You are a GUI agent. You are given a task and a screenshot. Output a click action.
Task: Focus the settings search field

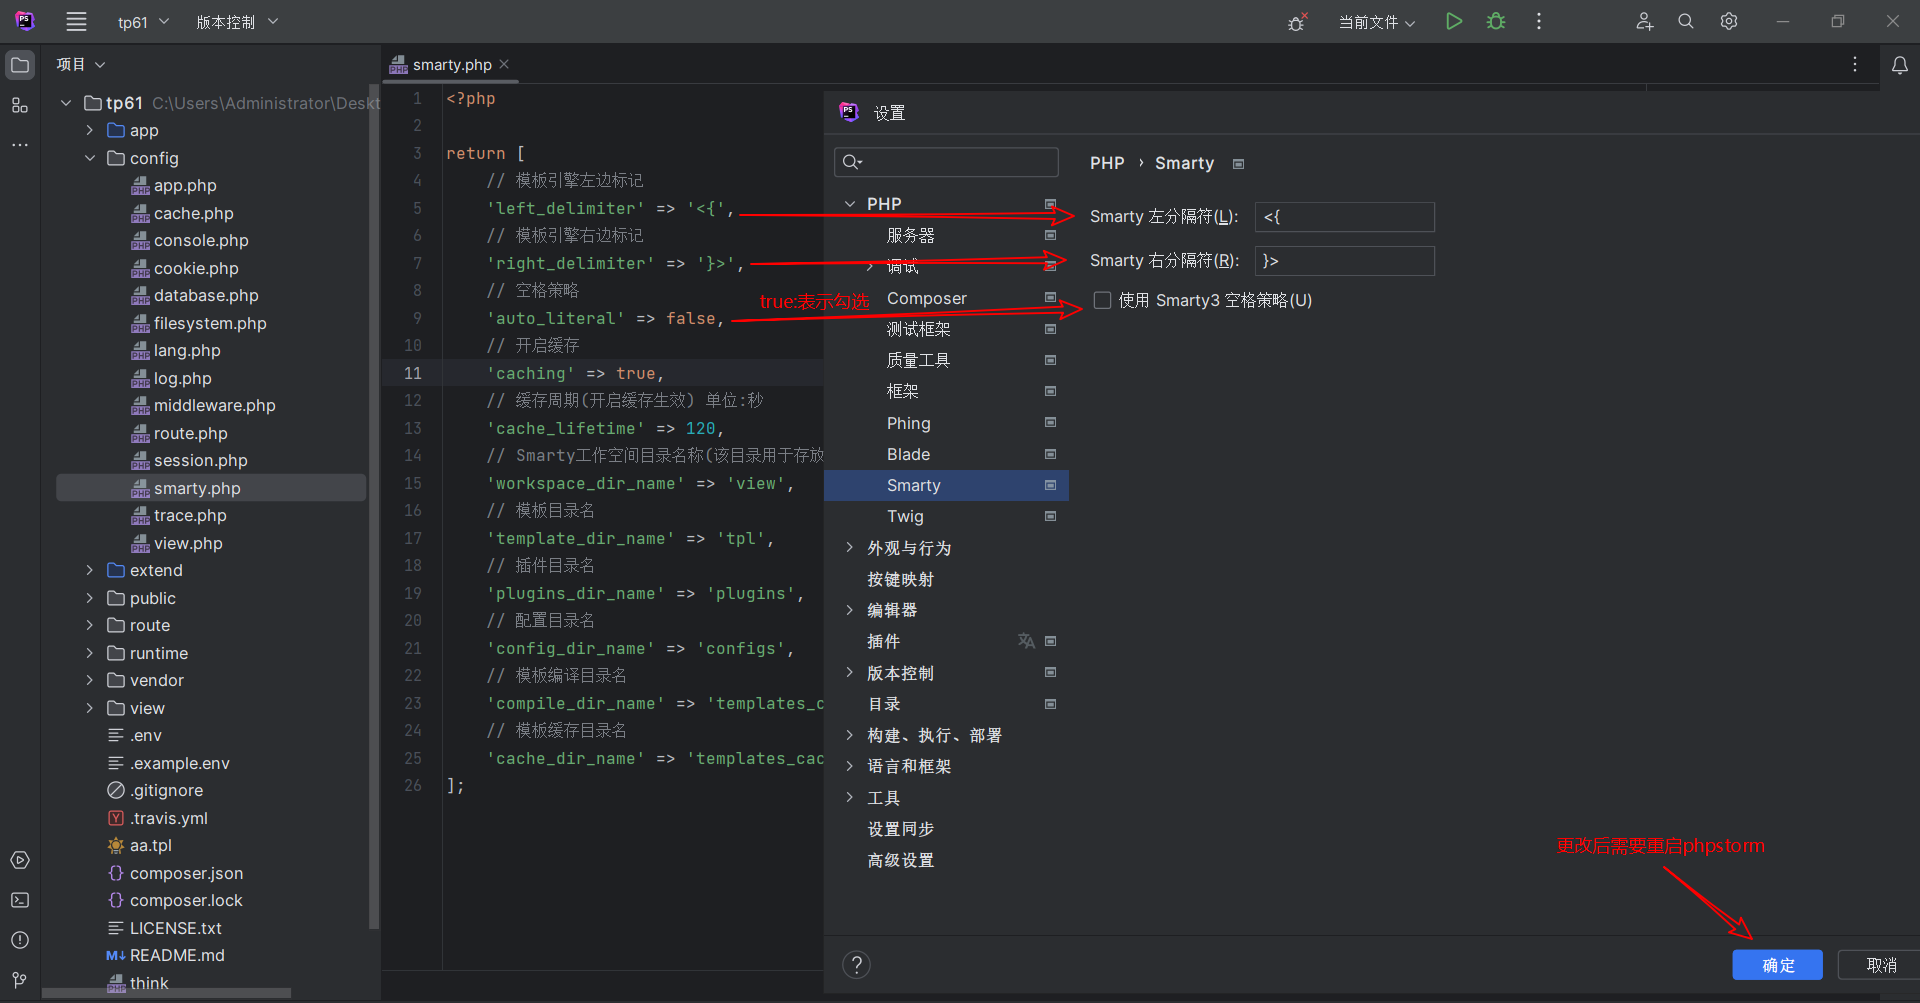pyautogui.click(x=946, y=162)
